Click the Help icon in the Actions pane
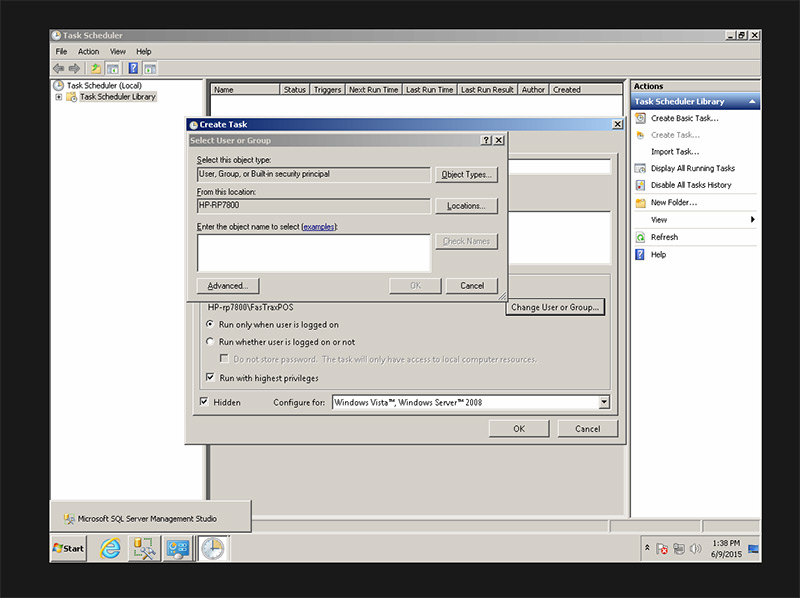 640,255
